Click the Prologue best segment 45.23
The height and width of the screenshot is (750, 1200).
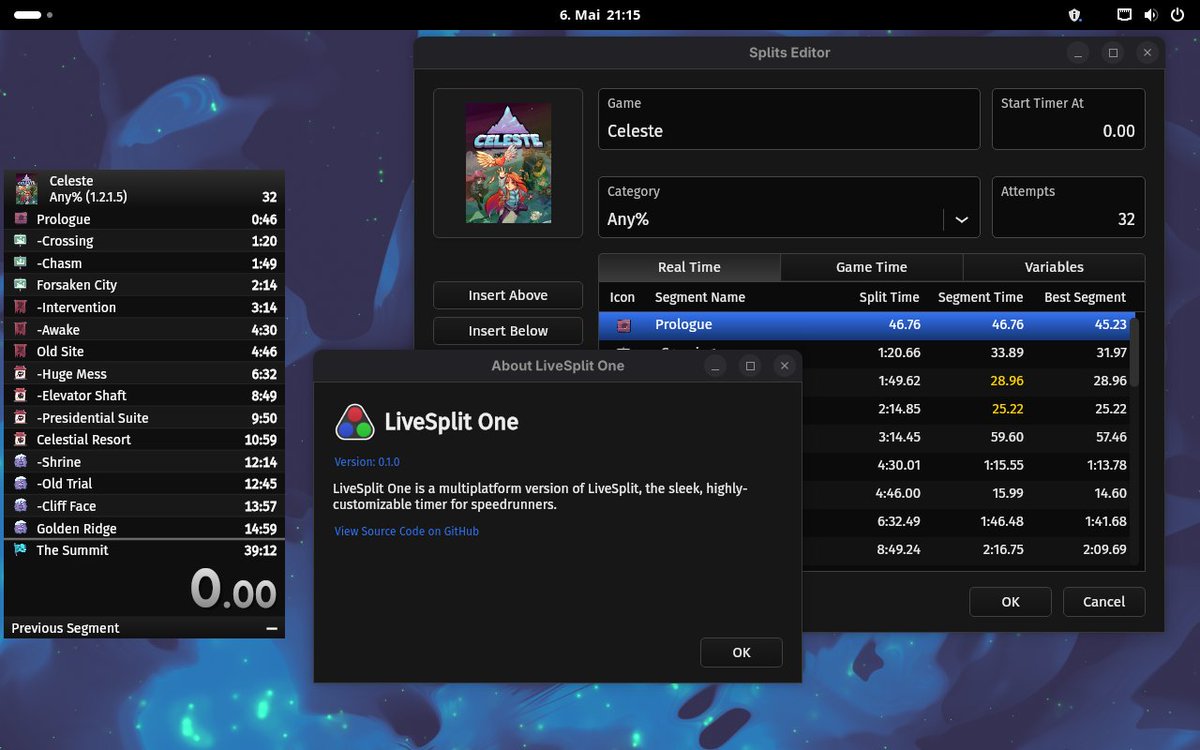pyautogui.click(x=1111, y=325)
